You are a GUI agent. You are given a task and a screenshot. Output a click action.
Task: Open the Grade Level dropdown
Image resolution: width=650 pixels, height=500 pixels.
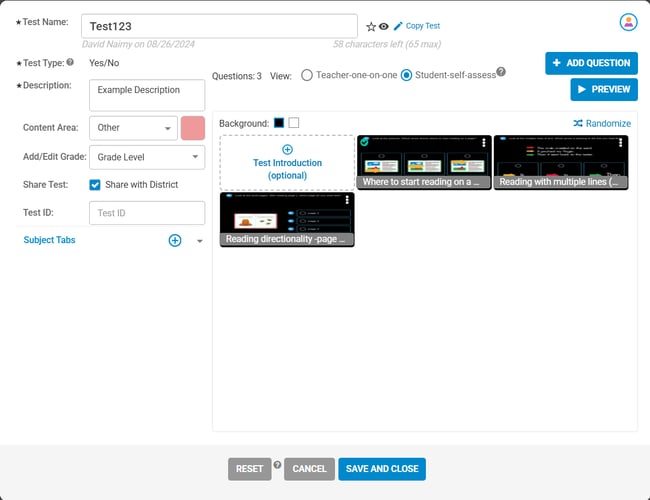[147, 157]
